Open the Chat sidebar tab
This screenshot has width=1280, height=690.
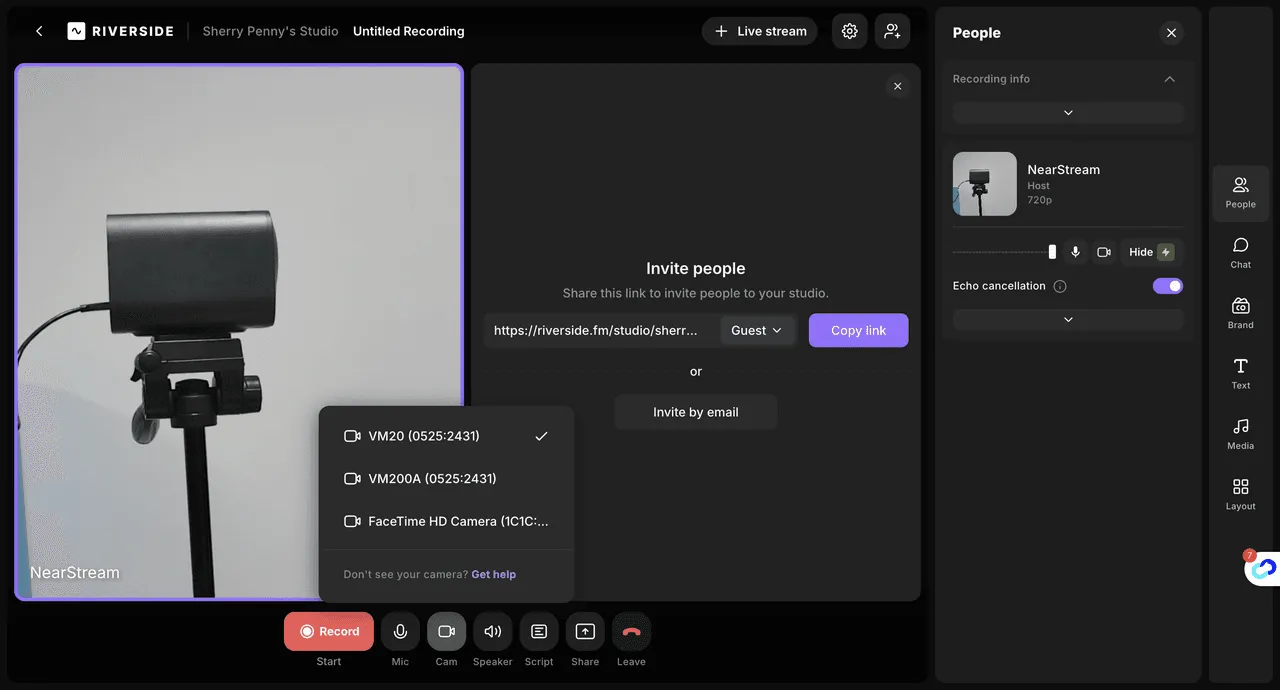coord(1241,252)
